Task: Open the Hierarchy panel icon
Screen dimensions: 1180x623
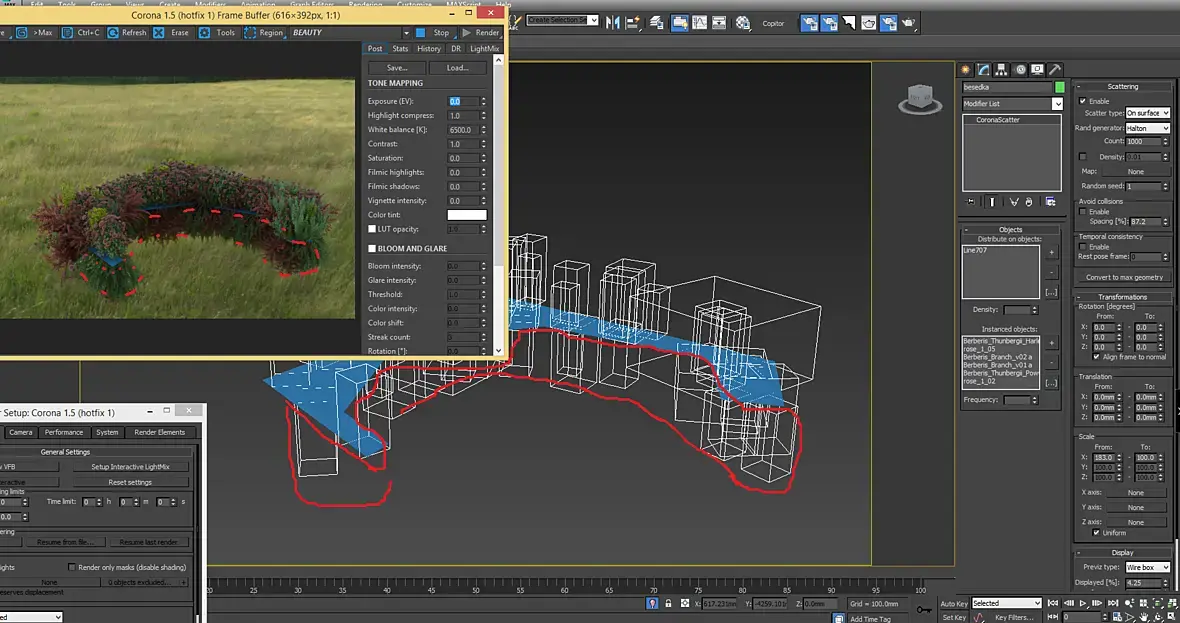Action: (1002, 70)
